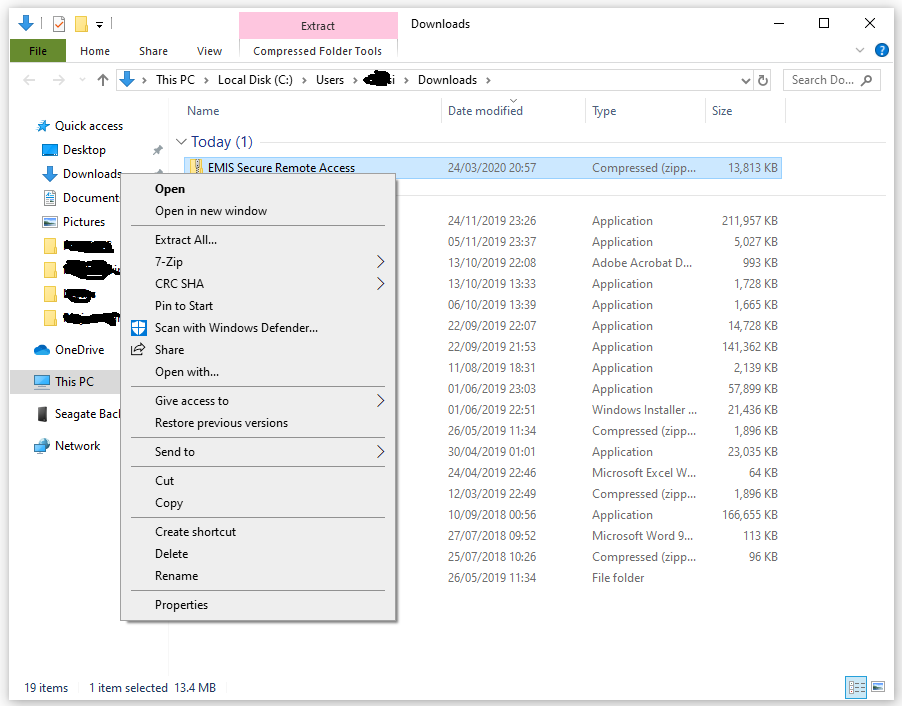Screen dimensions: 902x706
Task: Select Extract All from context menu
Action: coord(186,240)
